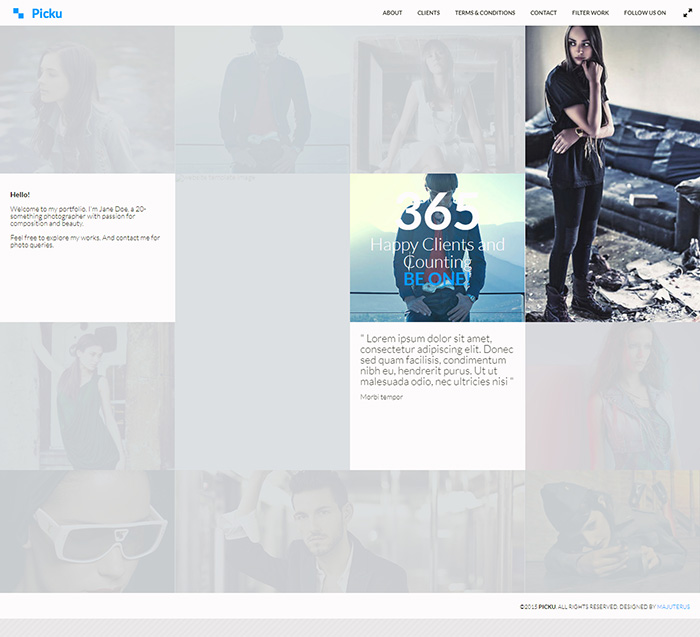Click the "Morbi tempor" quote author
Screen dimensions: 700x637
[x=381, y=397]
